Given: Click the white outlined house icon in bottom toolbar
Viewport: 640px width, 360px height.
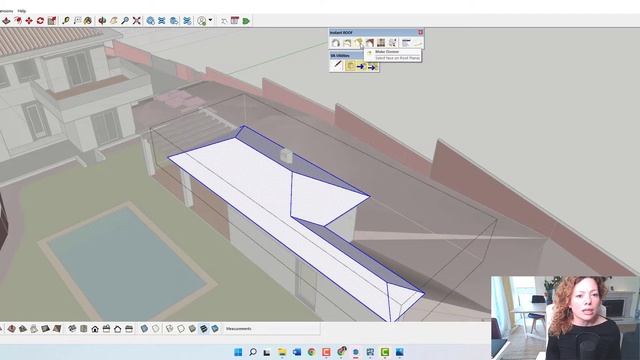Looking at the screenshot, I should [x=118, y=329].
